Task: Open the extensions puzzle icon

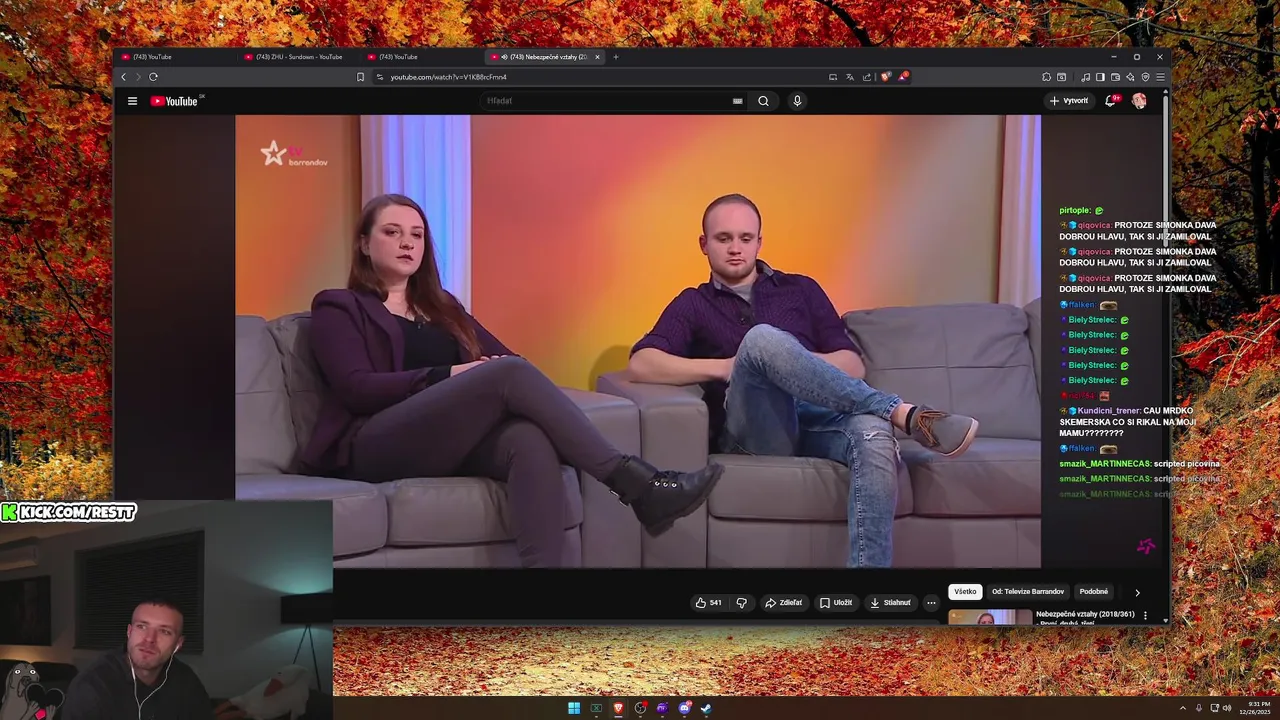Action: coord(1046,77)
